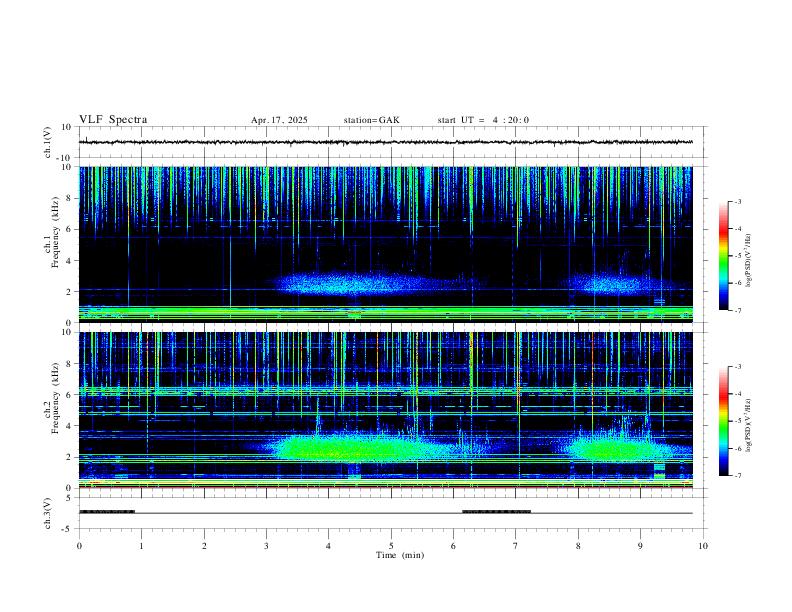Click ch.3 marker segment near minute 0
This screenshot has height=612, width=792.
107,512
